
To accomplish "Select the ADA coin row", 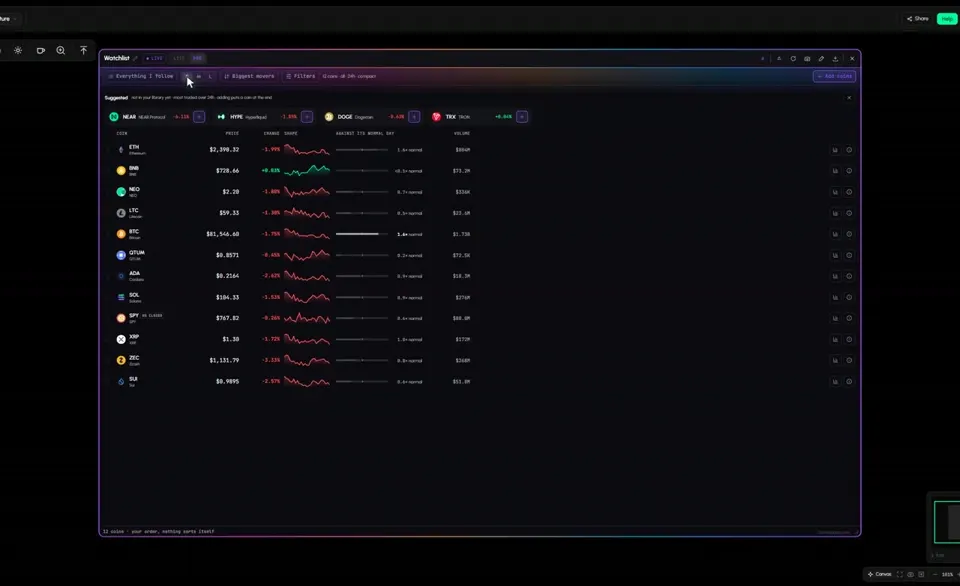I will [481, 276].
